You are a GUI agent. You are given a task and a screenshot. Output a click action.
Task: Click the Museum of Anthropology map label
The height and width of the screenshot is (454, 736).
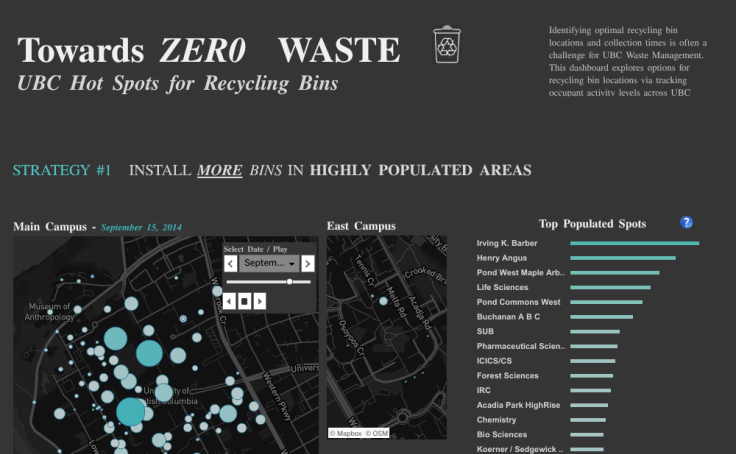pos(49,312)
